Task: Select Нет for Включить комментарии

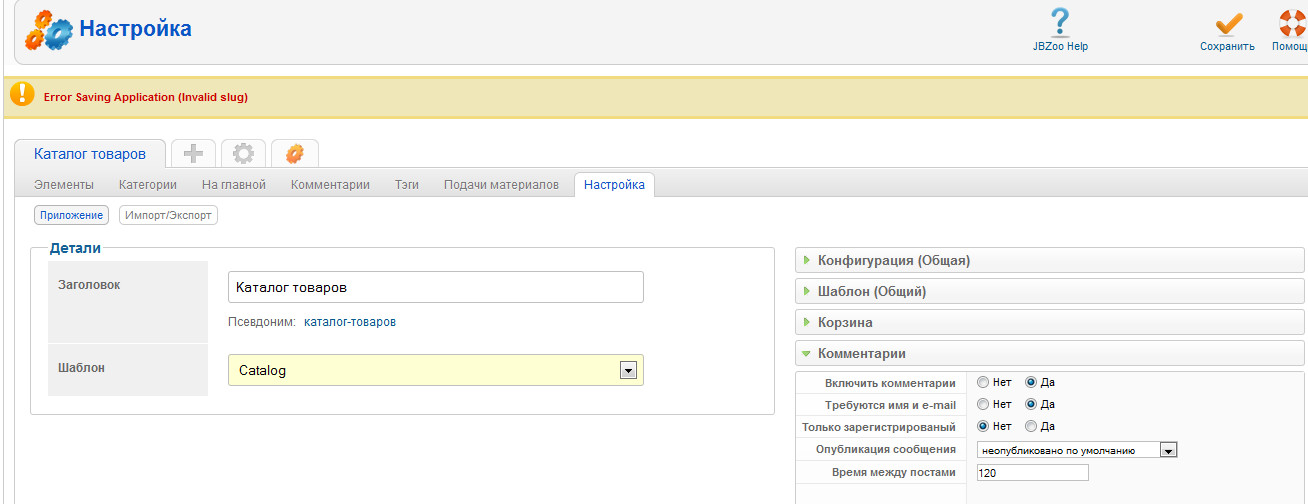Action: pyautogui.click(x=983, y=382)
